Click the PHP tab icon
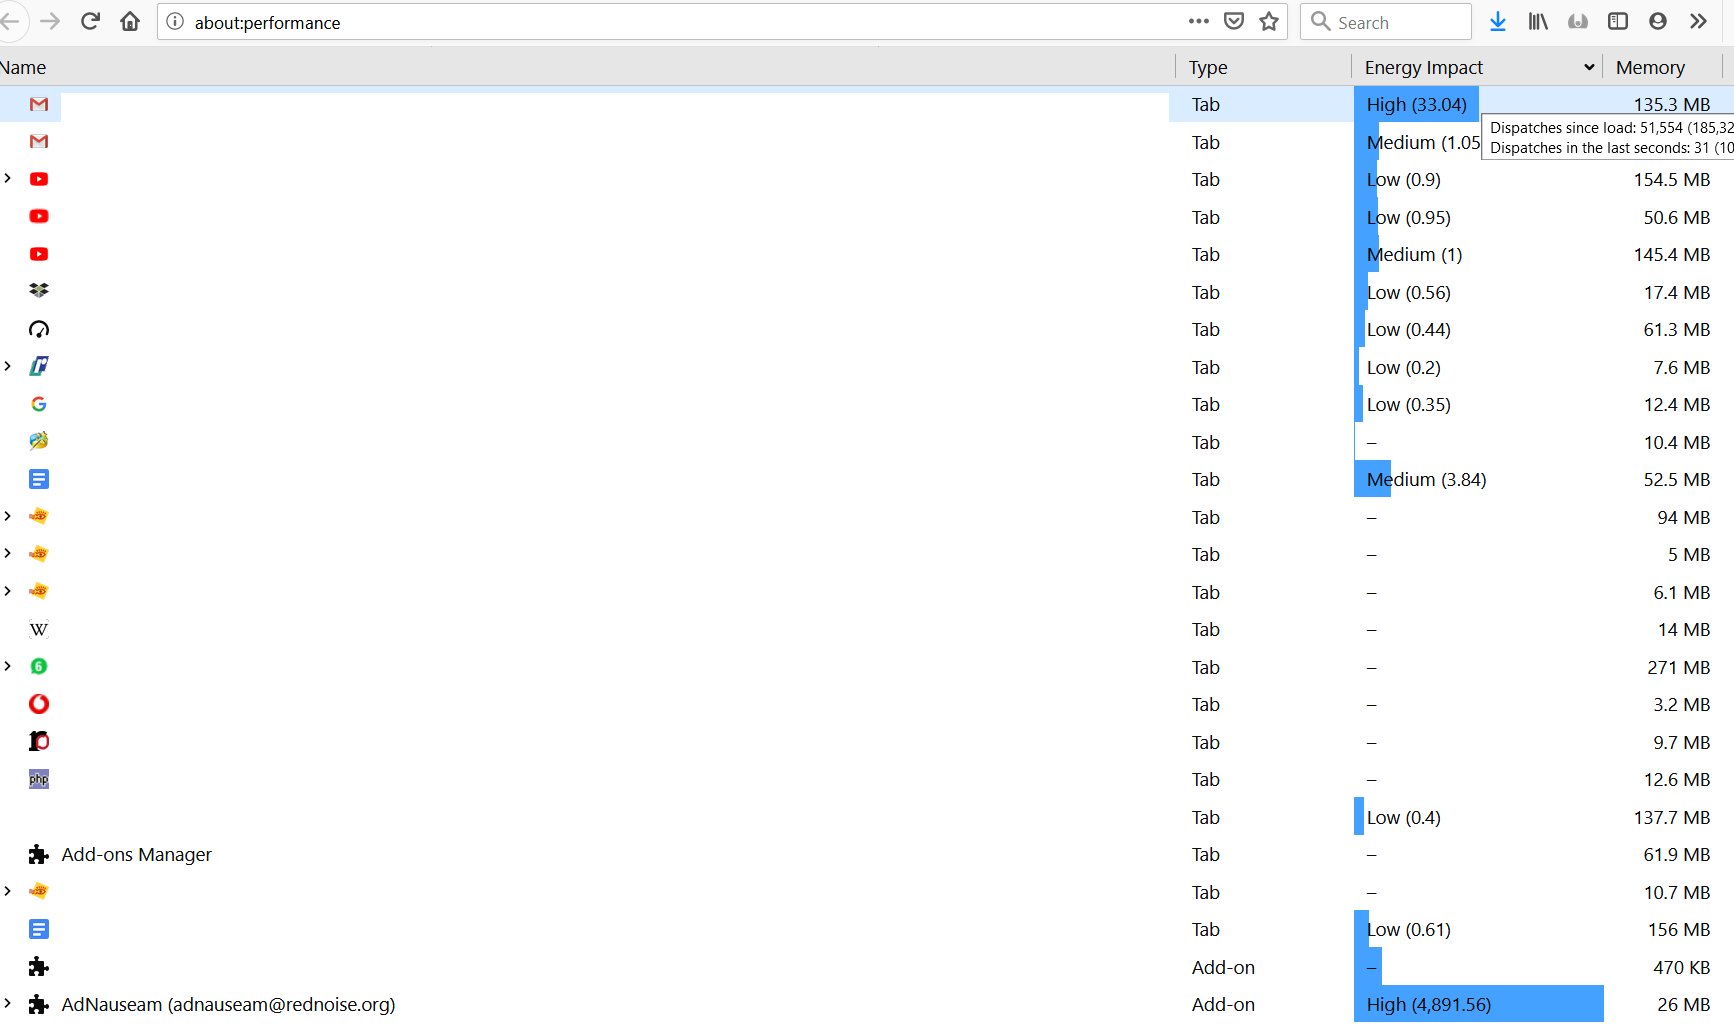1734x1032 pixels. [39, 779]
